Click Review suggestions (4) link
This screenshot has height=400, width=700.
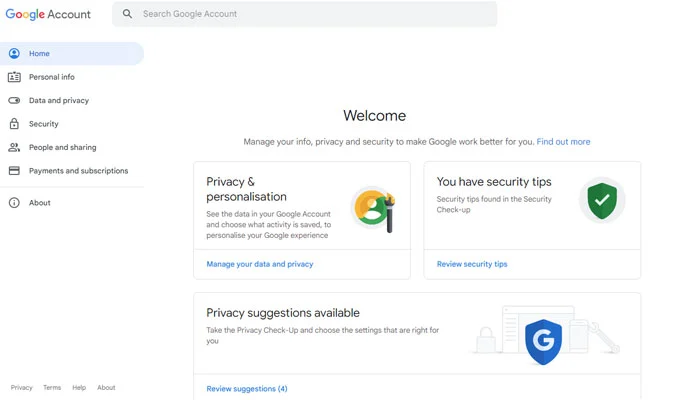click(247, 388)
